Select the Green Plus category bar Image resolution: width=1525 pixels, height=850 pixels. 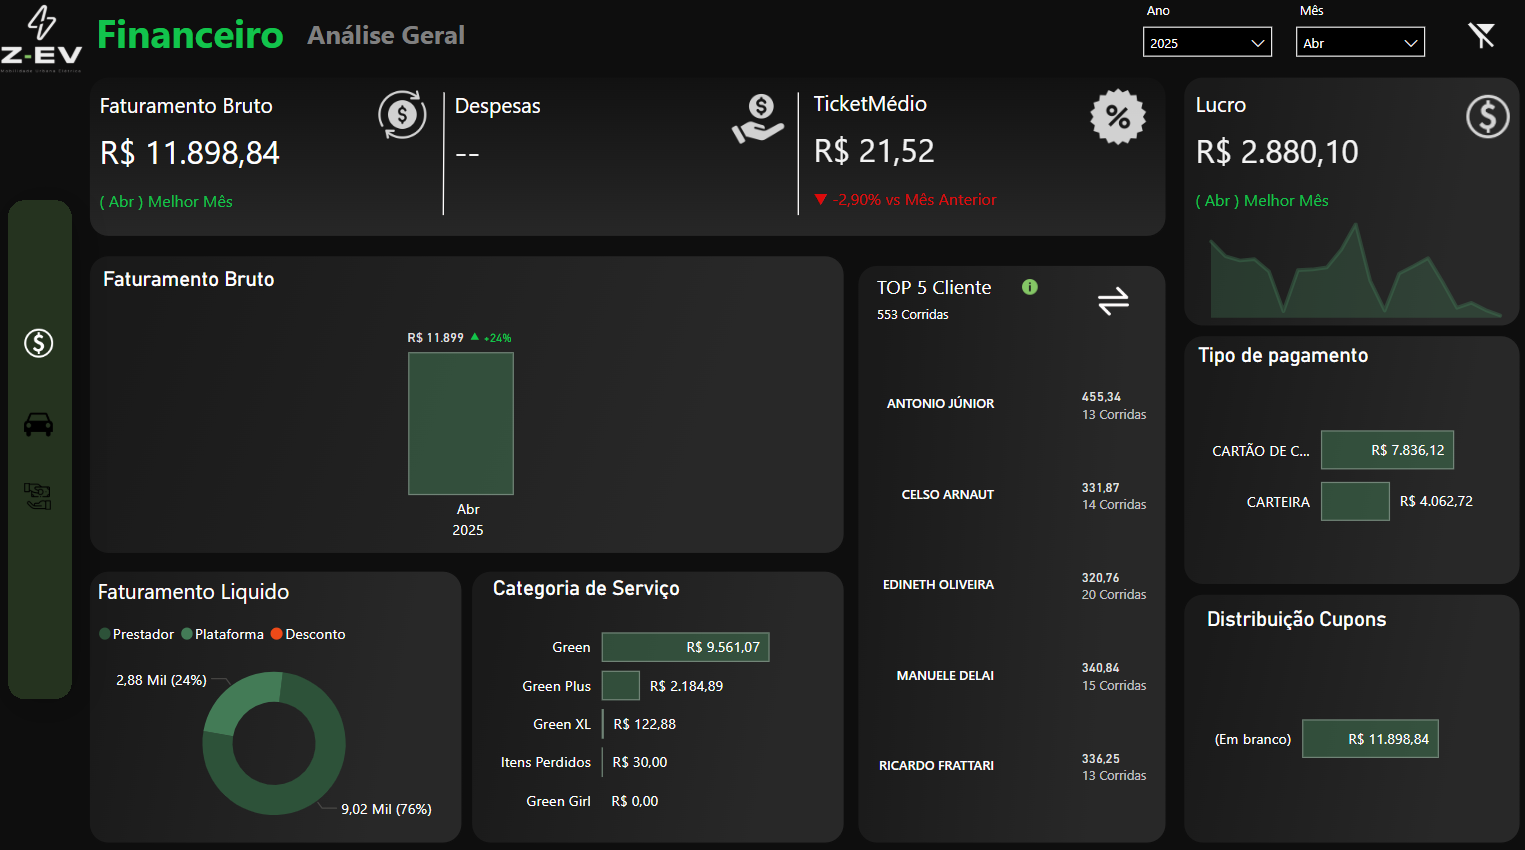620,686
